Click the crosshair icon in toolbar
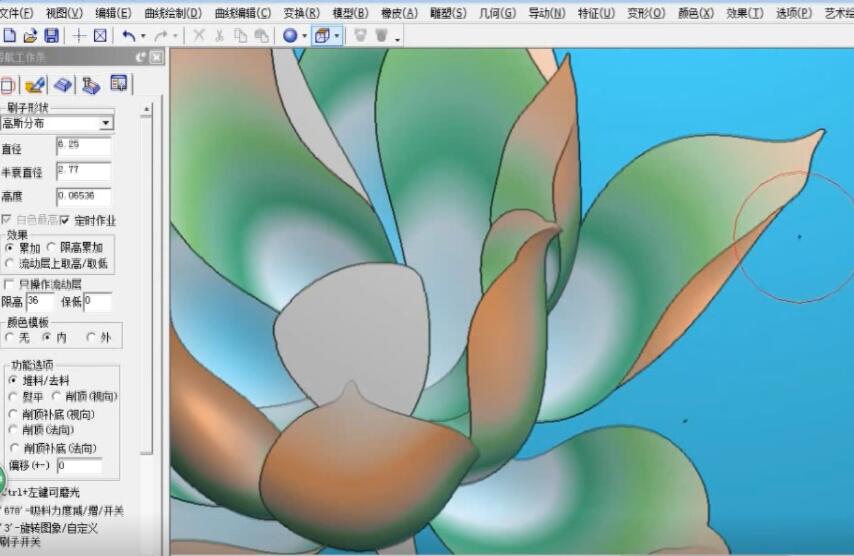Screen dimensions: 854x556 (x=80, y=35)
